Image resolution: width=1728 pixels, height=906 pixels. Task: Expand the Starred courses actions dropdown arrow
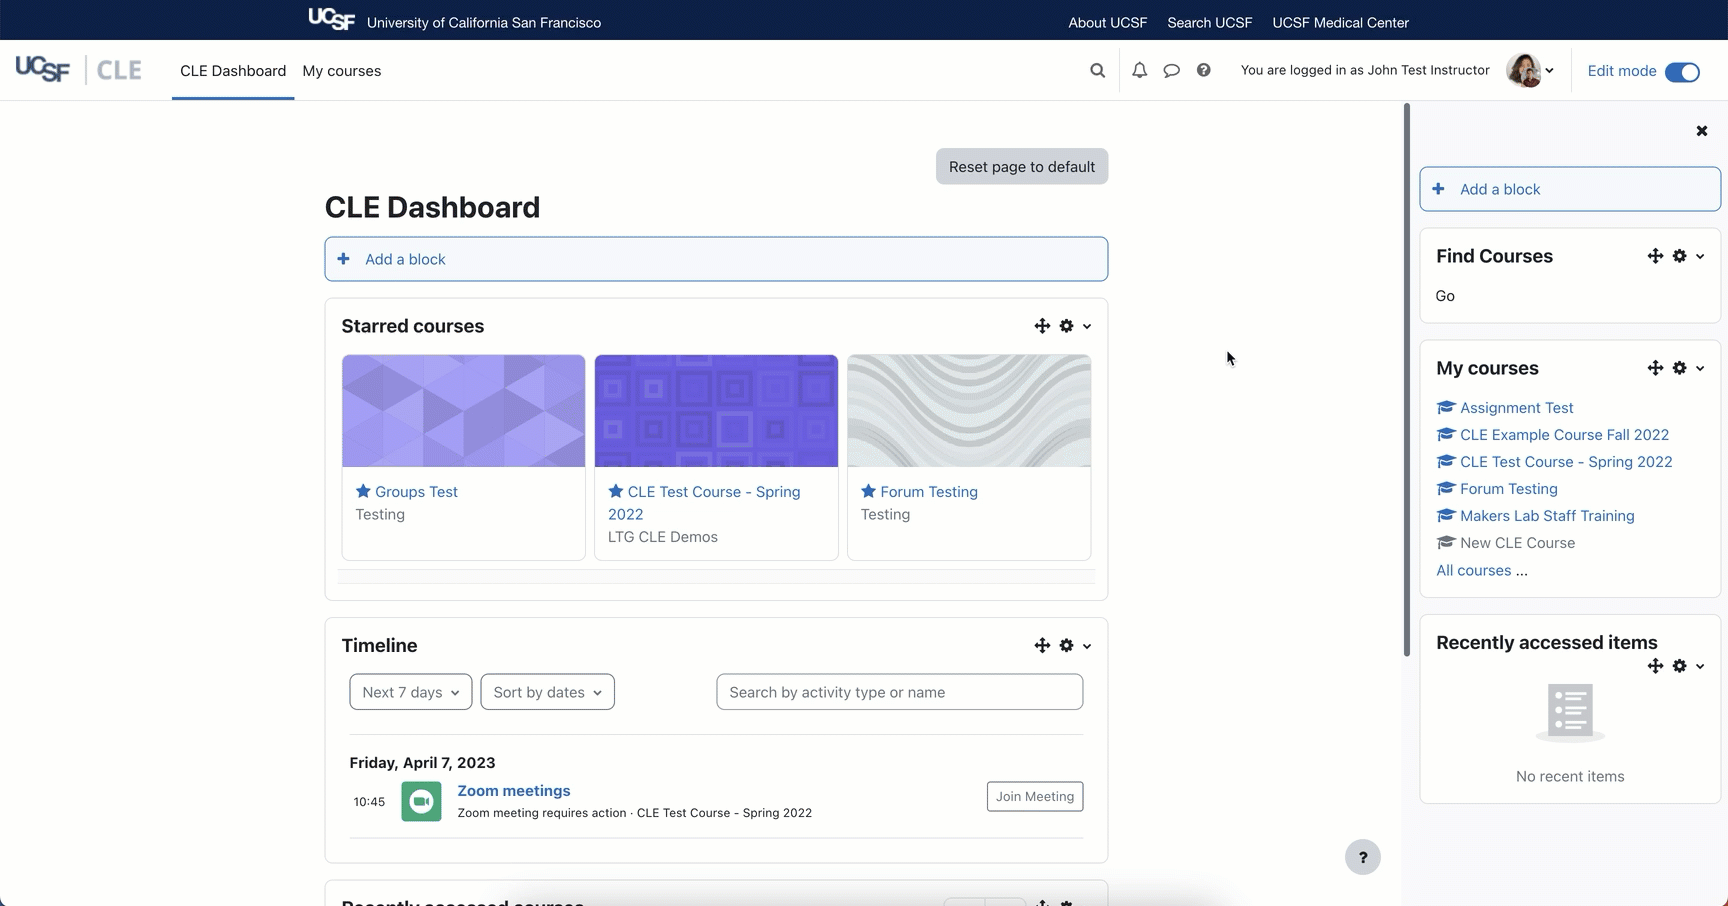click(x=1087, y=327)
